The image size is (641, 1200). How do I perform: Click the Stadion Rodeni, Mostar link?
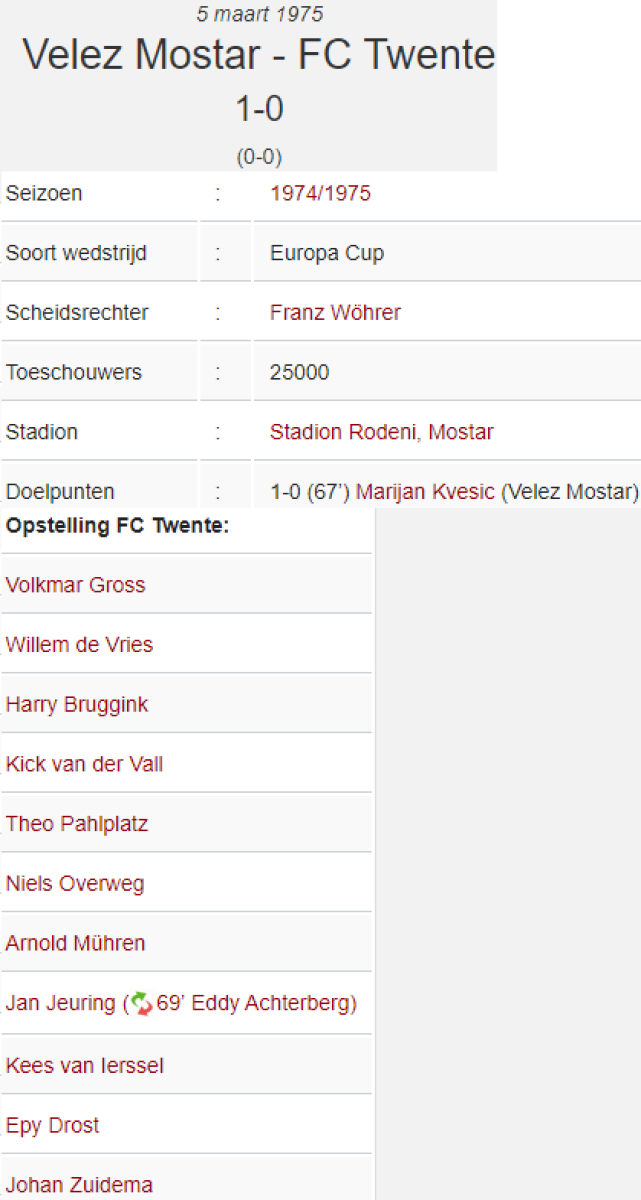381,433
